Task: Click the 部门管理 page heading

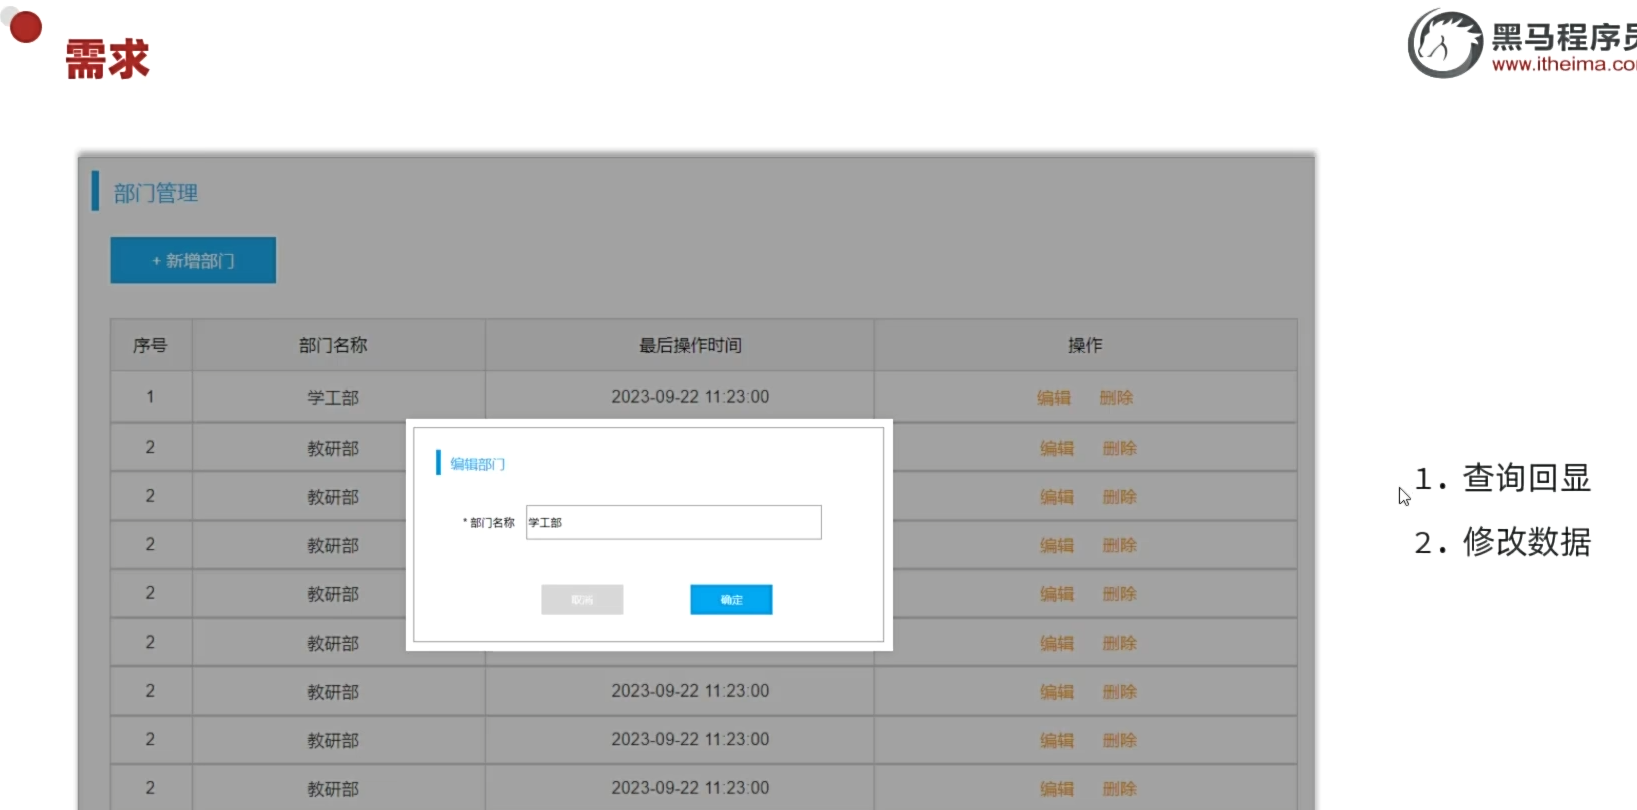Action: click(156, 193)
